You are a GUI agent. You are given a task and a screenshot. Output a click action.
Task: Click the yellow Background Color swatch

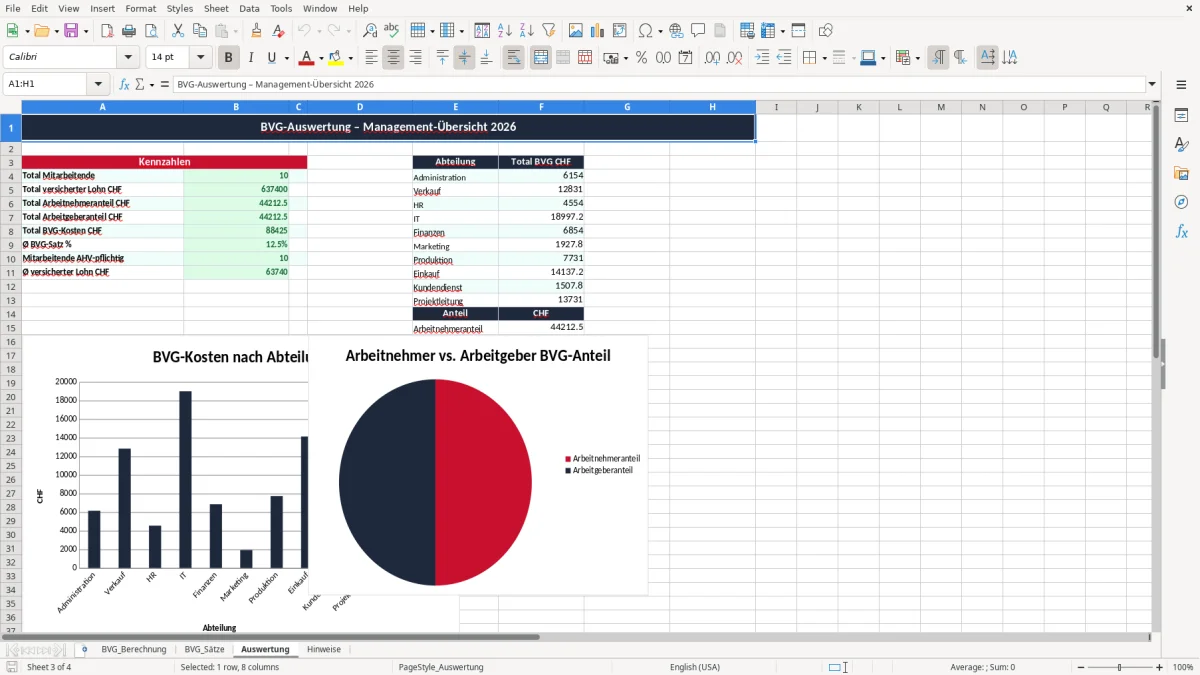[x=336, y=58]
